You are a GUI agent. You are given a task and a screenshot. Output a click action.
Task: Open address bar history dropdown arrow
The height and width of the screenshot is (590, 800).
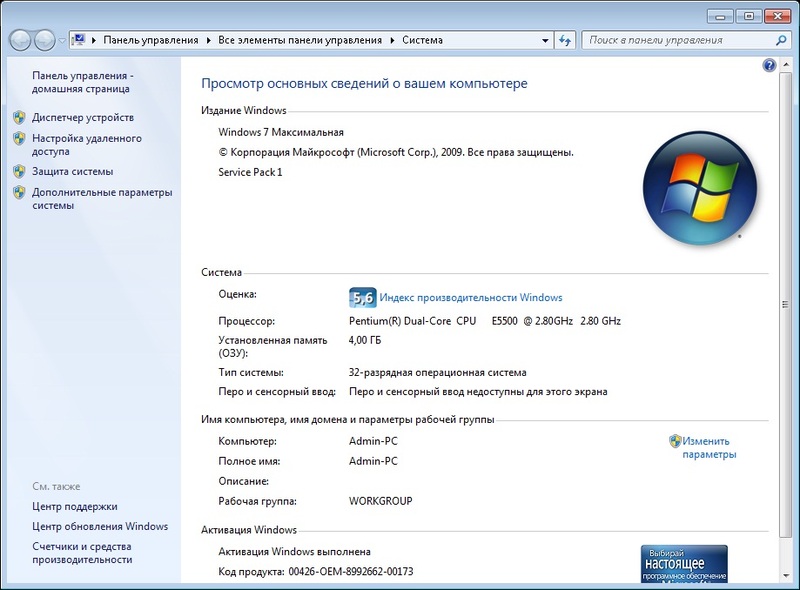[x=545, y=40]
